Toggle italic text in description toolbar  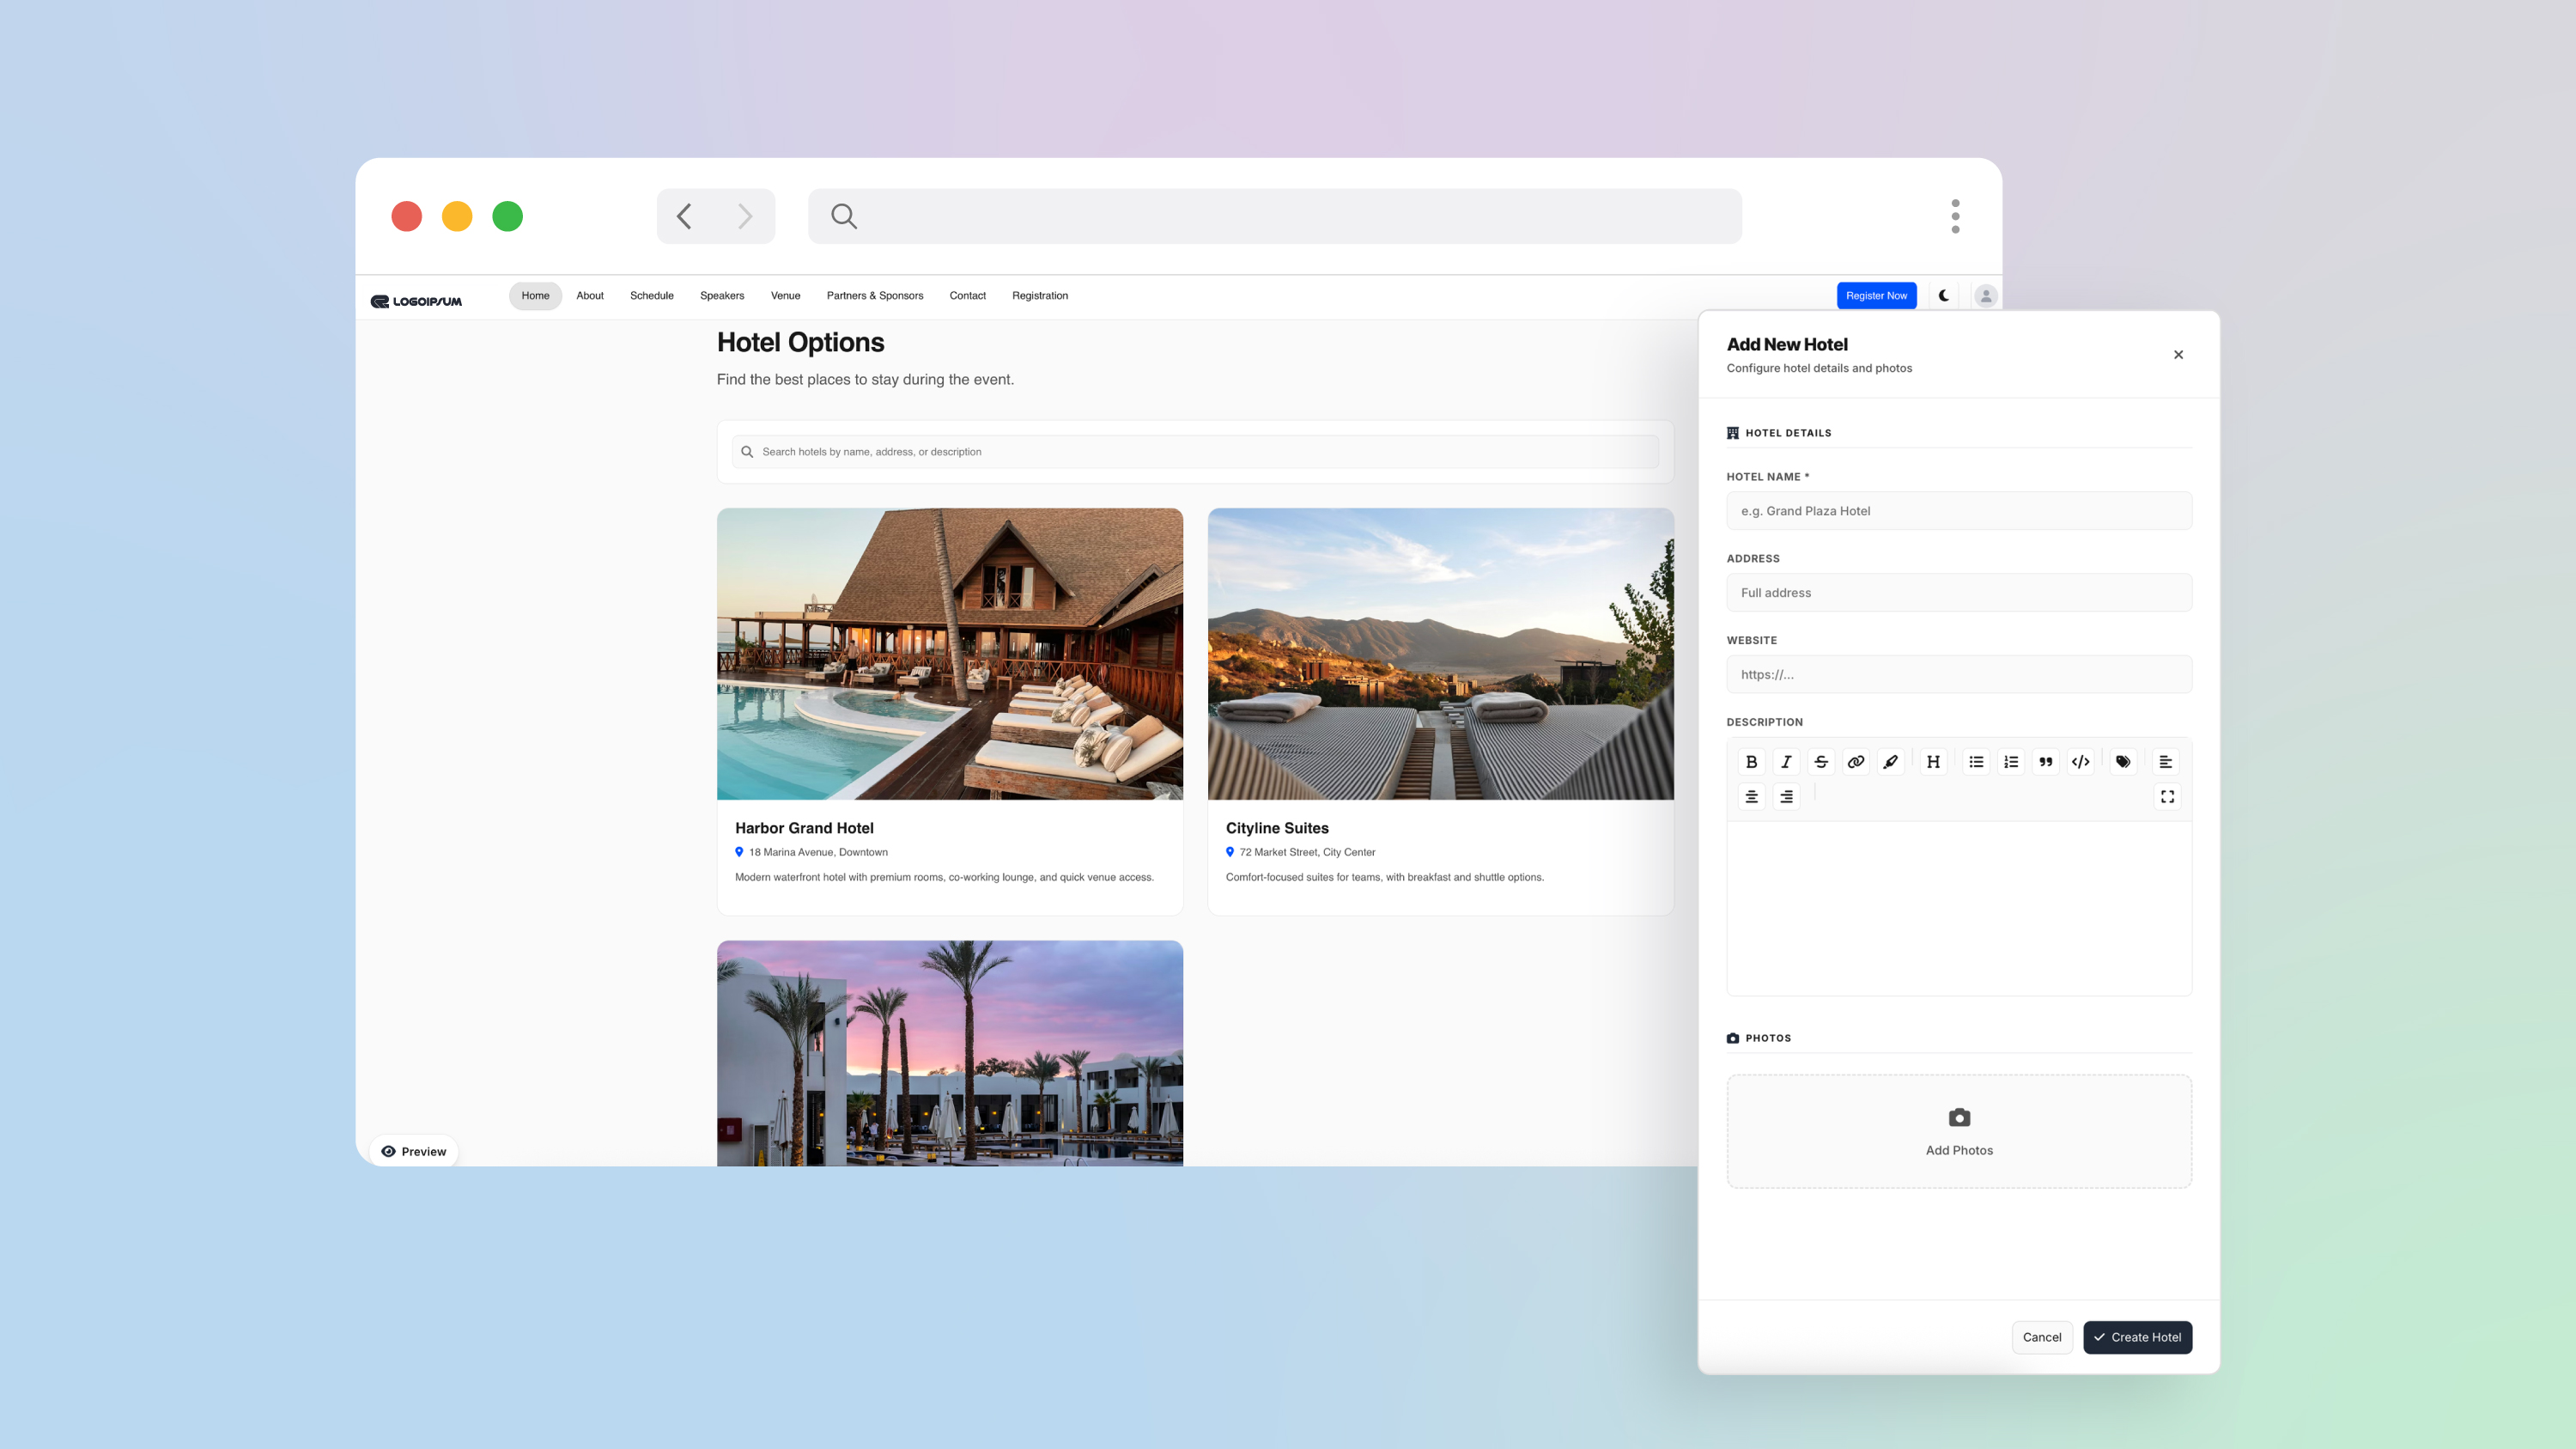coord(1786,762)
